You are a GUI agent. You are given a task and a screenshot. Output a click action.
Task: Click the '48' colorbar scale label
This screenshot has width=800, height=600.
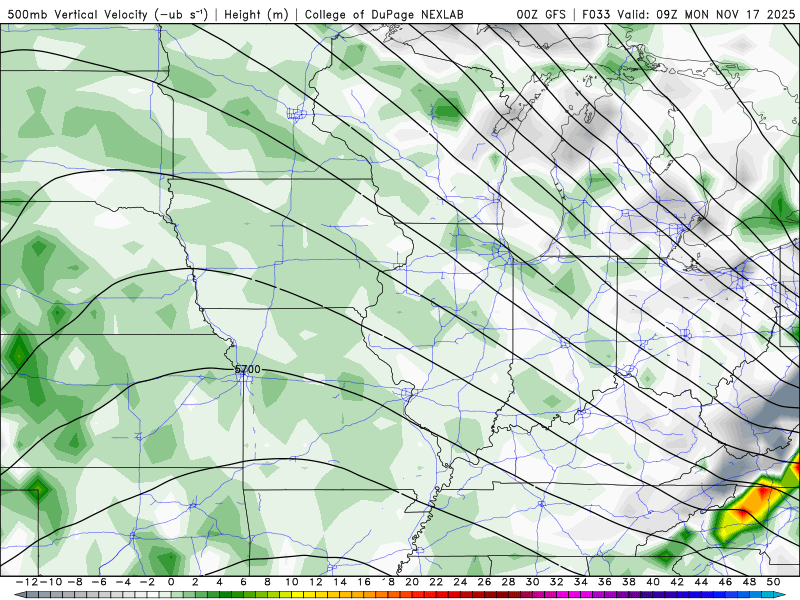749,582
